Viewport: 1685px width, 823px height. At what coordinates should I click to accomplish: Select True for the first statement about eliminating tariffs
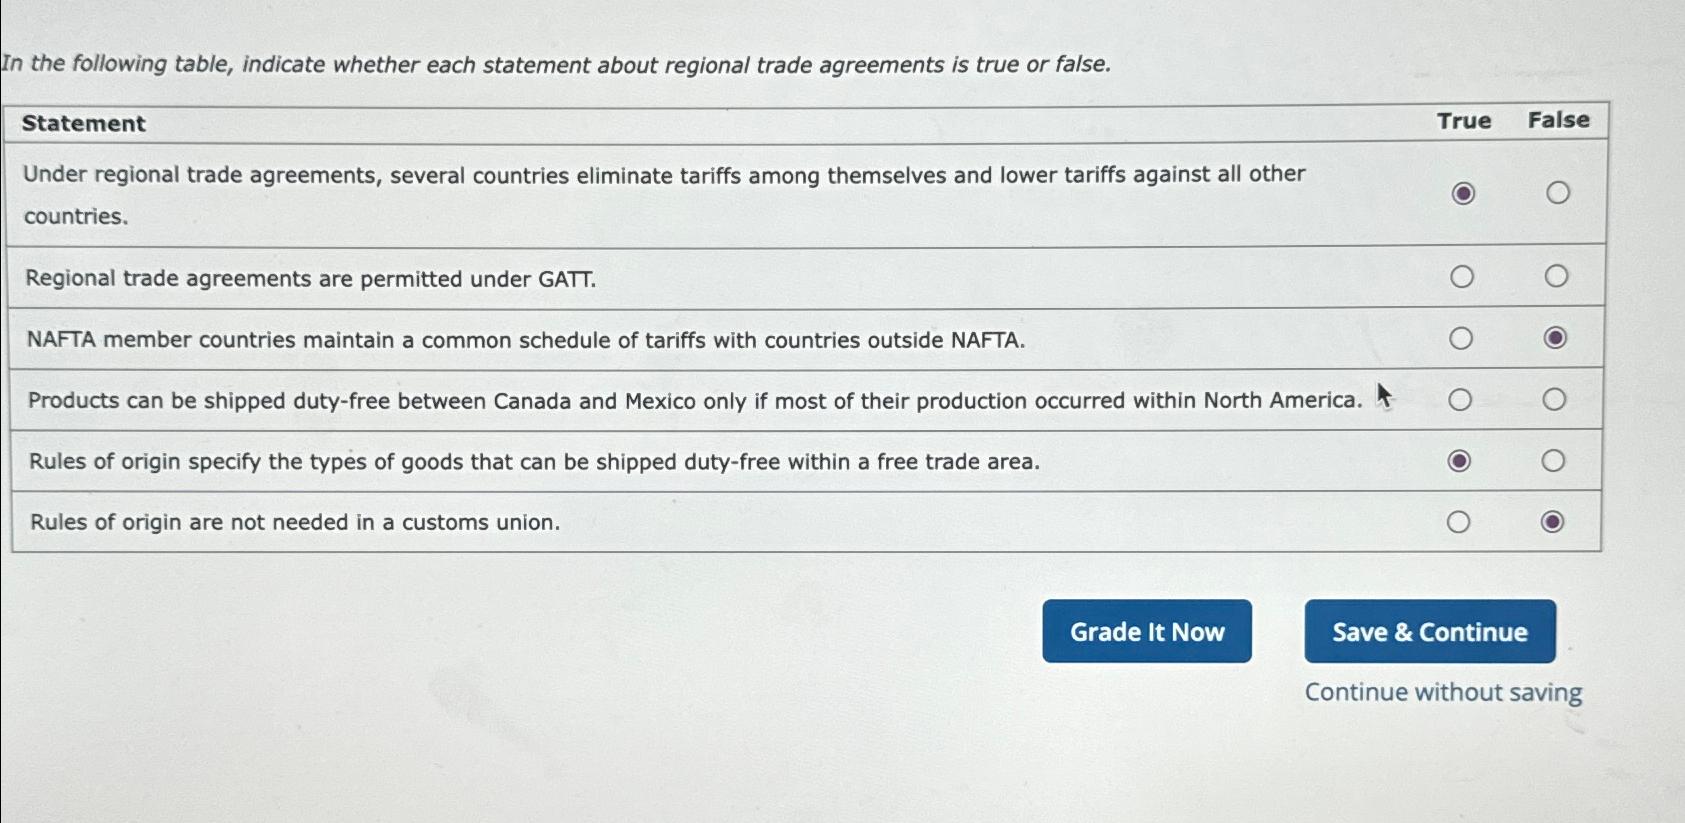tap(1461, 193)
